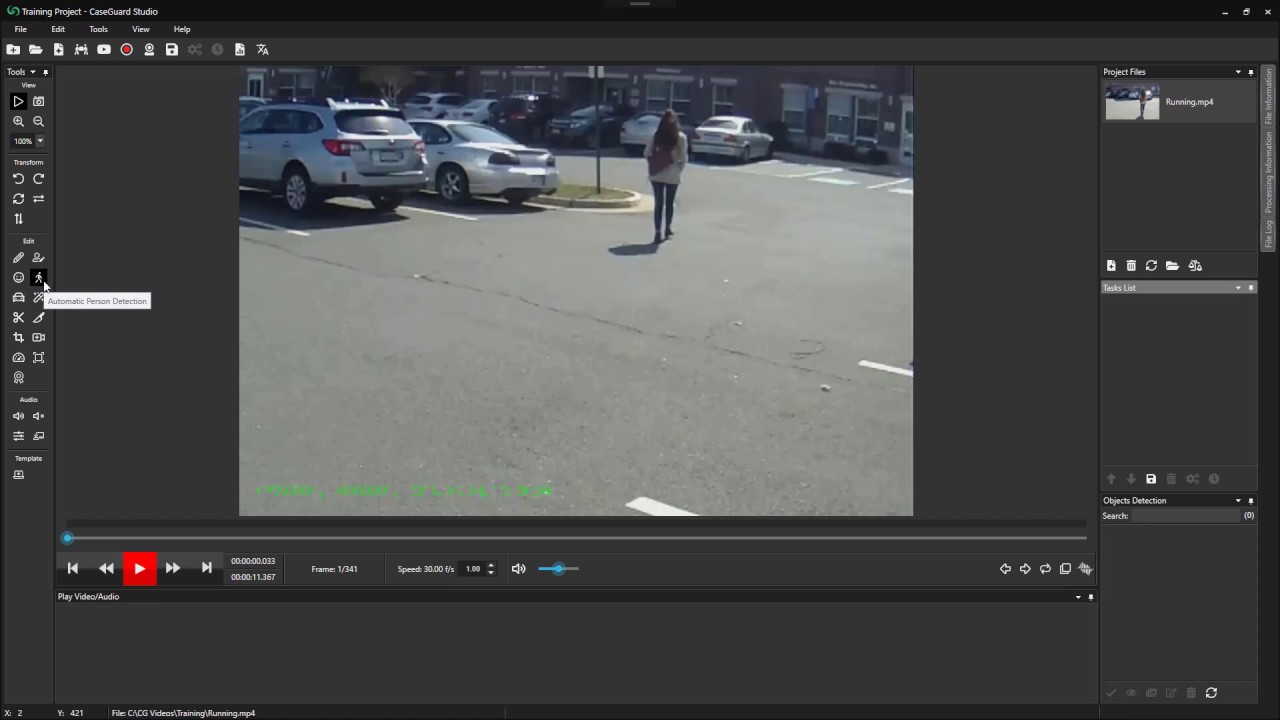Rotate video clockwise
Screen dimensions: 1280x720
point(39,179)
